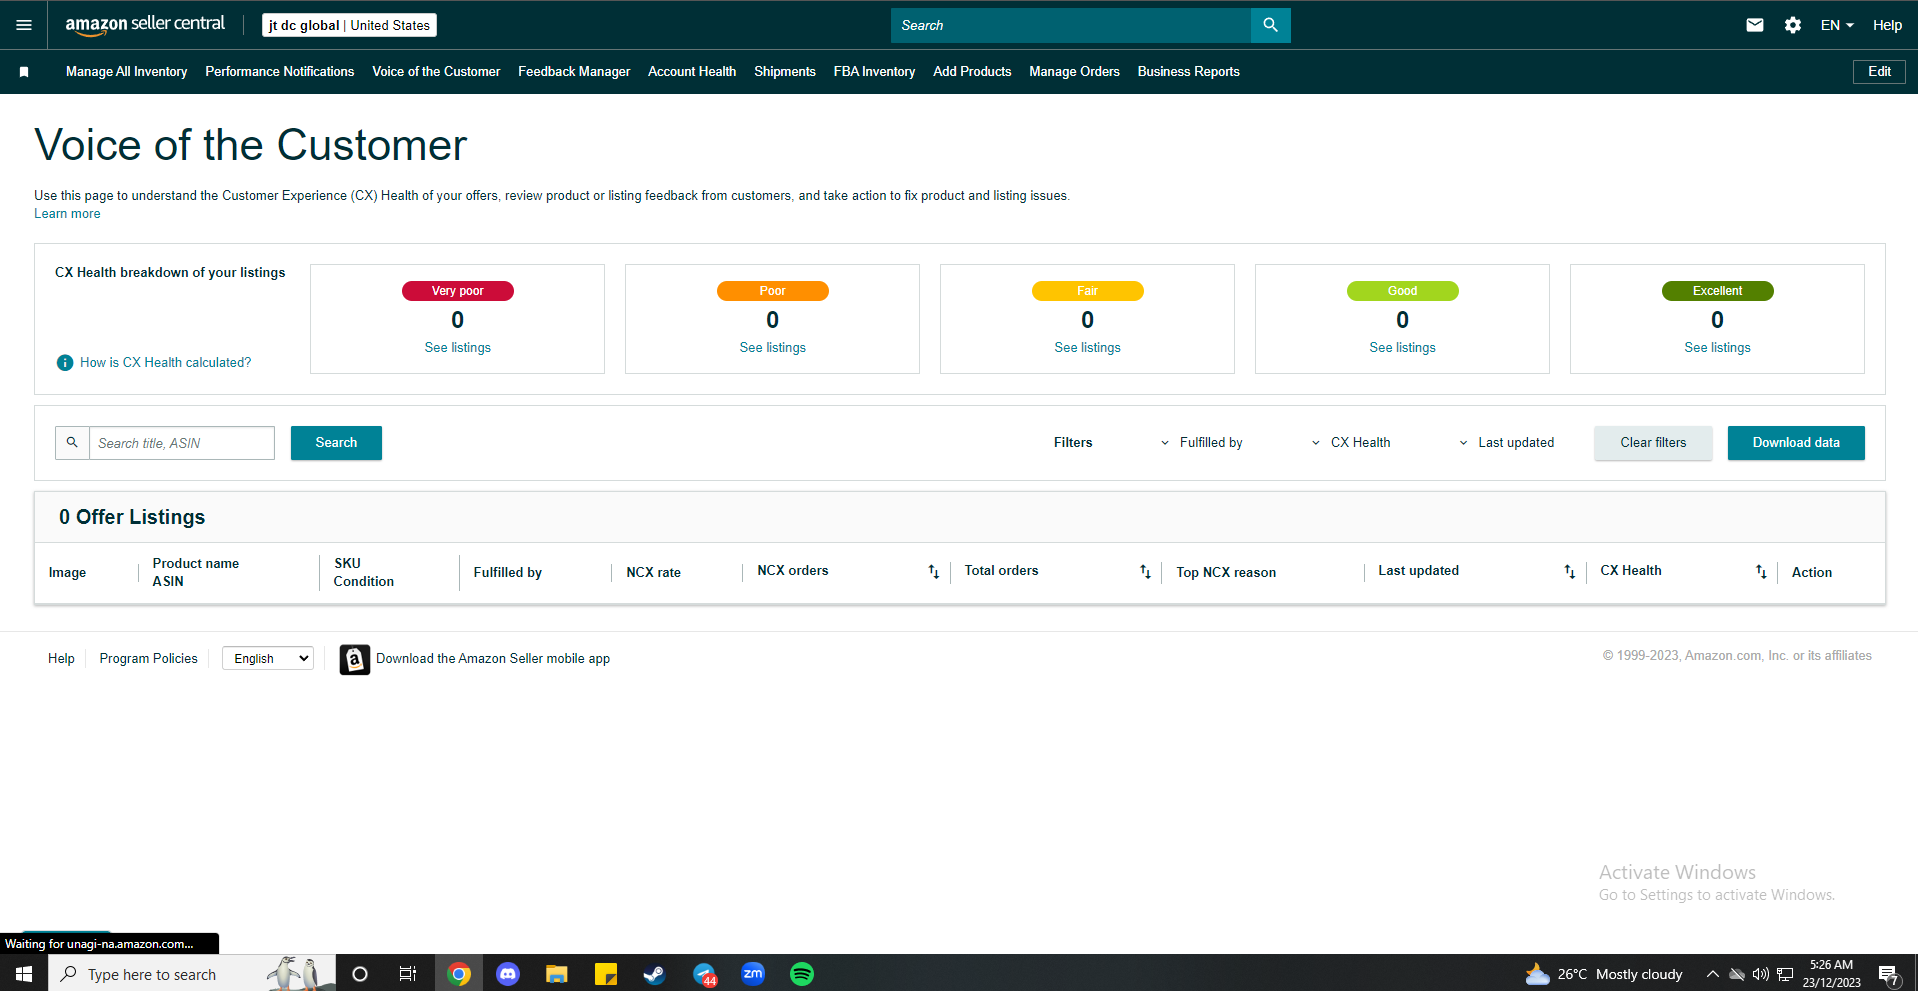Click Help link in the footer
Viewport: 1918px width, 991px height.
tap(61, 659)
